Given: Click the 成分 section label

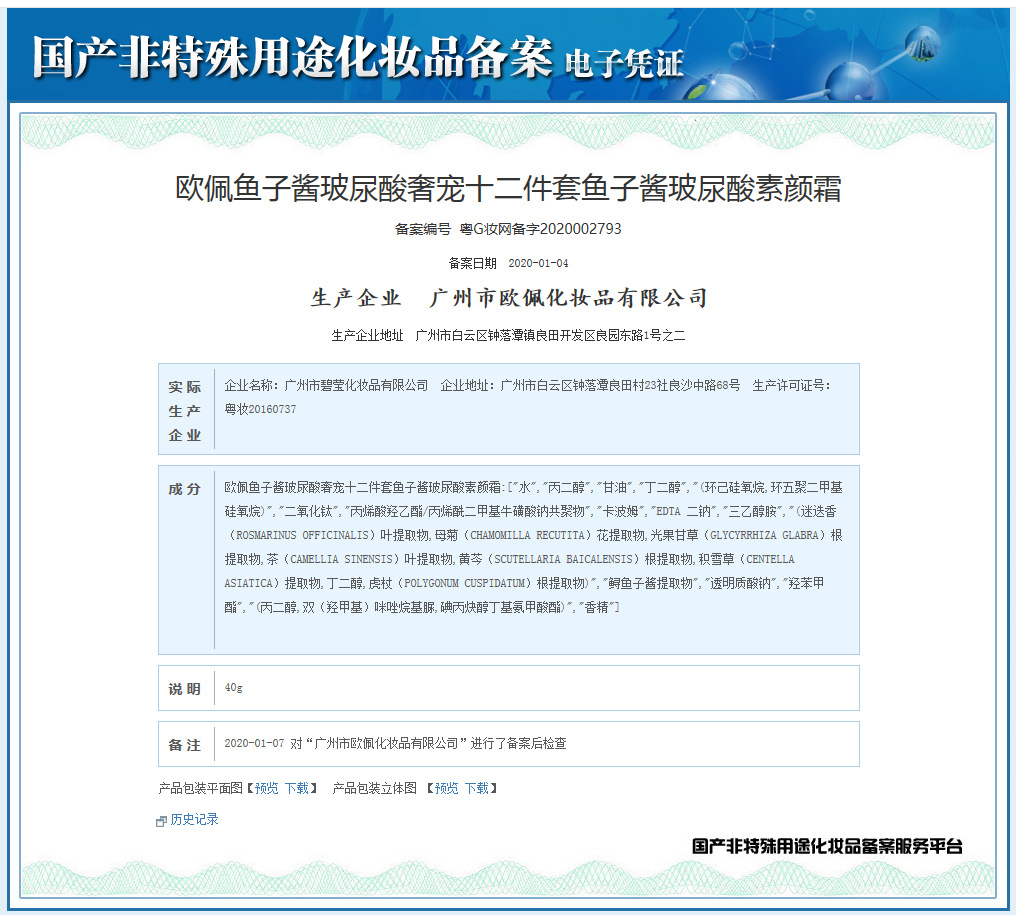Looking at the screenshot, I should tap(185, 490).
